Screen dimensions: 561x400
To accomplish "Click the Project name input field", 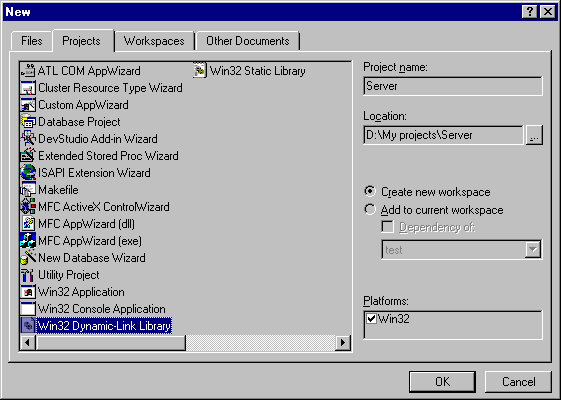I will point(453,86).
